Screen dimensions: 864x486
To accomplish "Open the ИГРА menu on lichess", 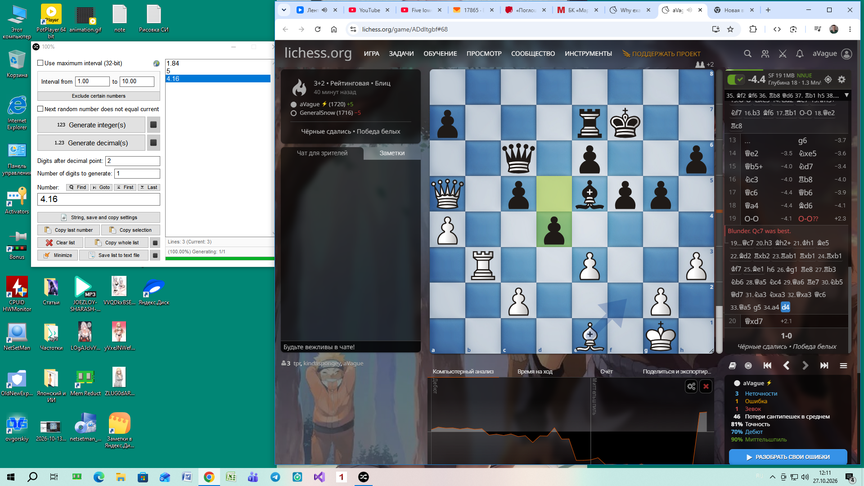I will click(x=371, y=53).
